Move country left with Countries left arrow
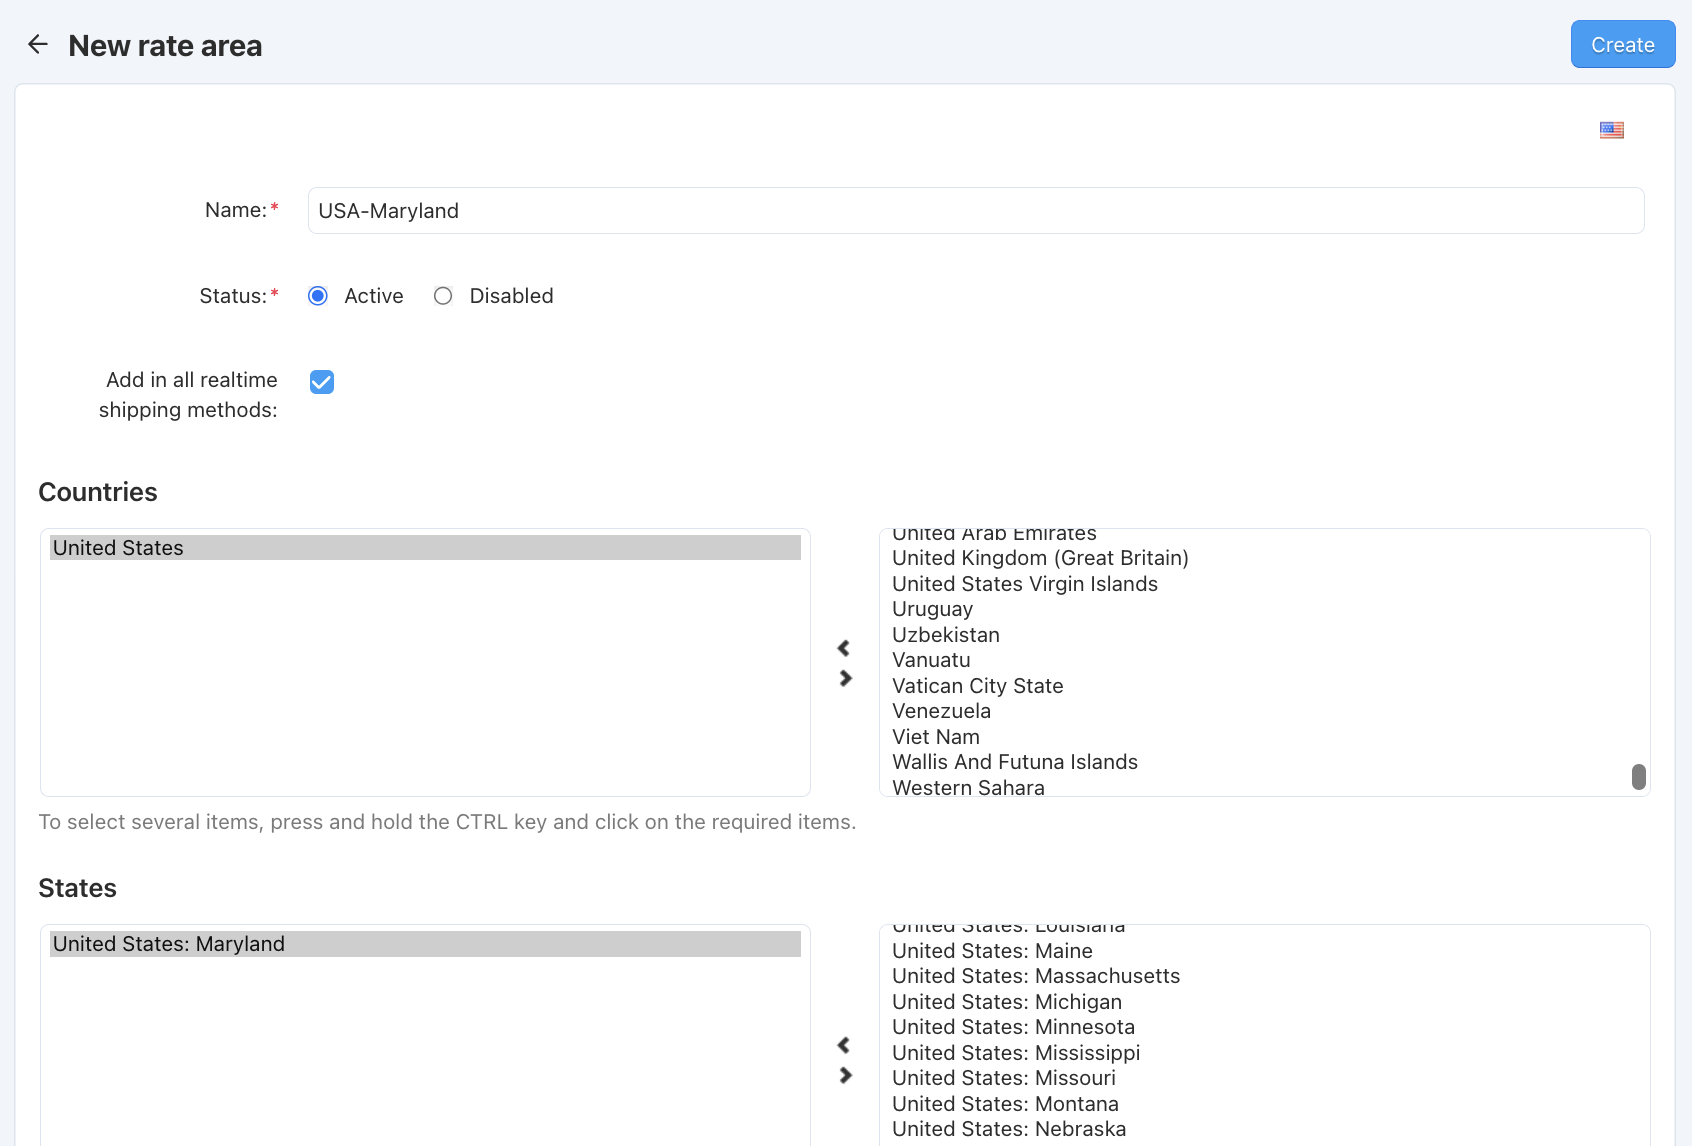The image size is (1692, 1146). (x=844, y=648)
